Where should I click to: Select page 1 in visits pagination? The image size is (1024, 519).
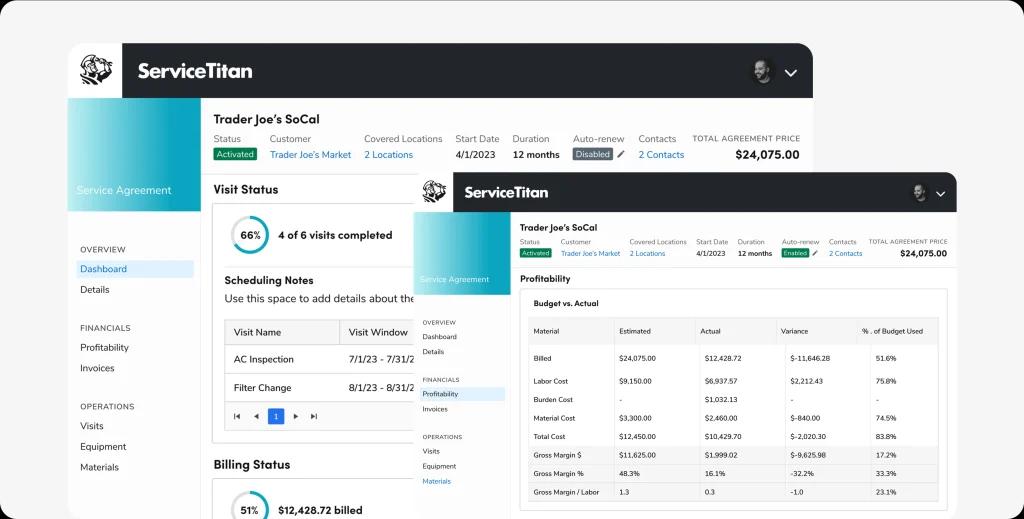point(276,416)
